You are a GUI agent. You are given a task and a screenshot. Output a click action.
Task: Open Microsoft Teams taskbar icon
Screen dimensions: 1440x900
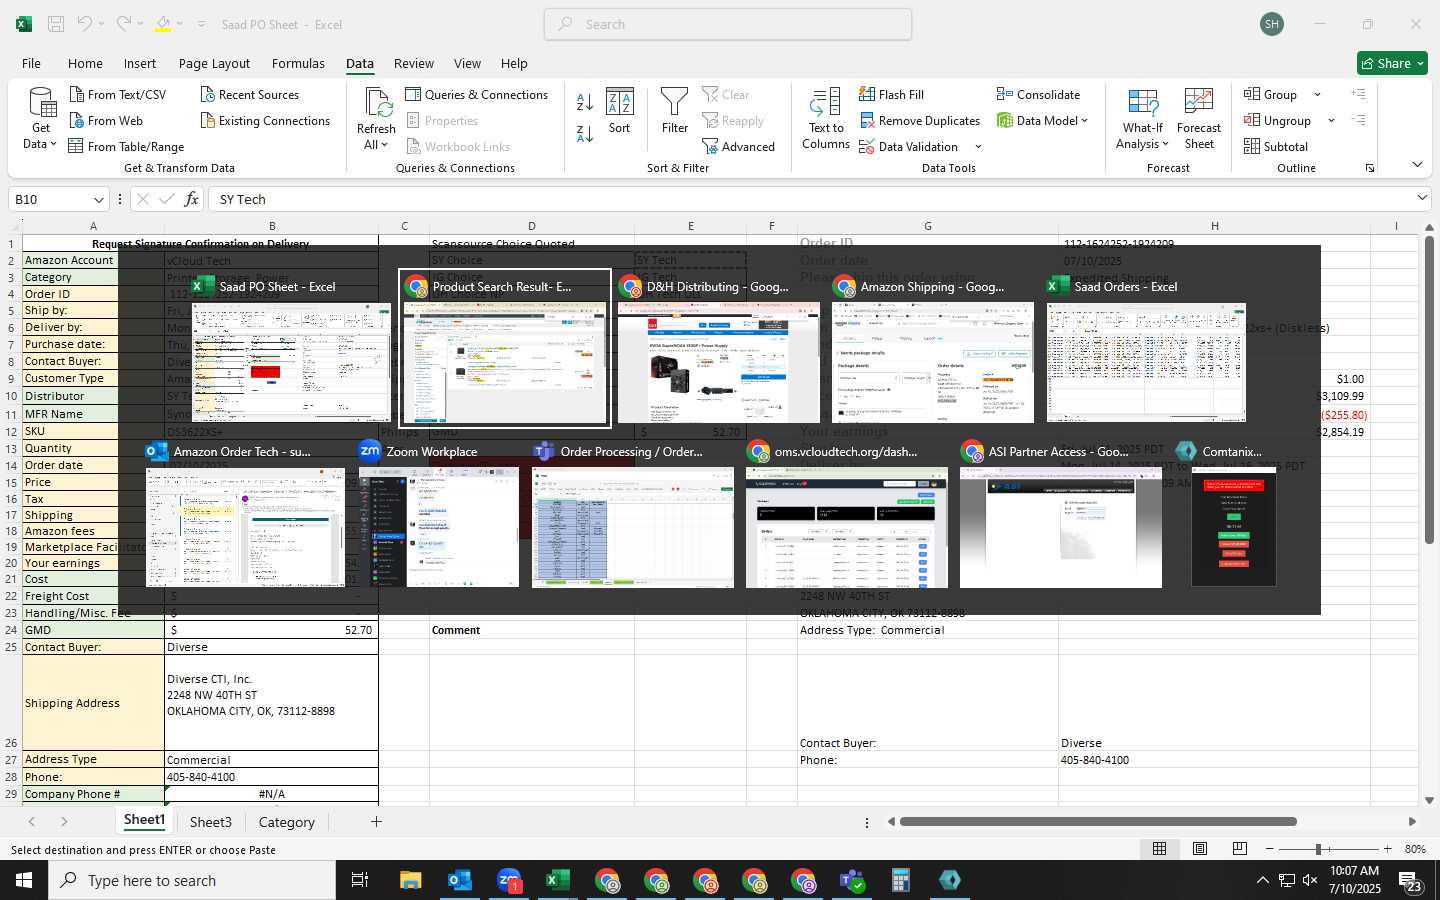coord(852,880)
